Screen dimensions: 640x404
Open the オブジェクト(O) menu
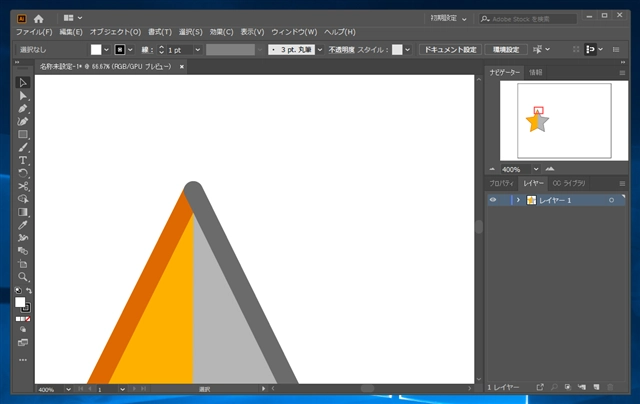click(115, 32)
